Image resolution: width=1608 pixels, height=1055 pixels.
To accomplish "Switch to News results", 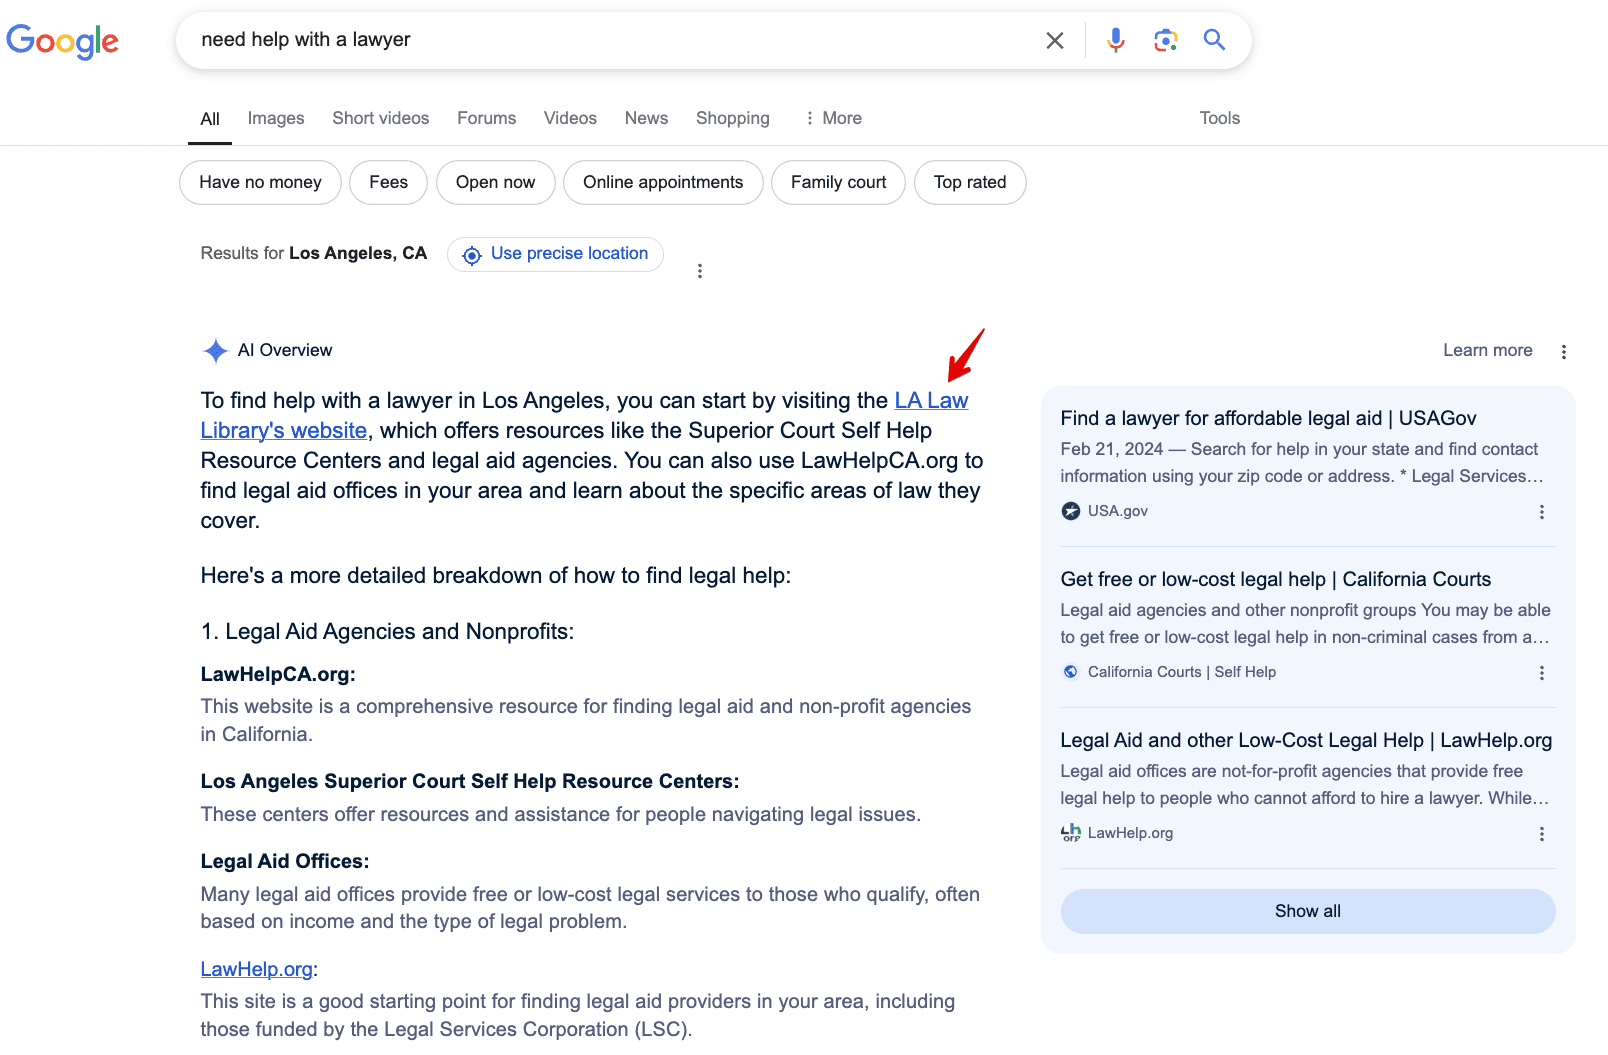I will (x=646, y=118).
